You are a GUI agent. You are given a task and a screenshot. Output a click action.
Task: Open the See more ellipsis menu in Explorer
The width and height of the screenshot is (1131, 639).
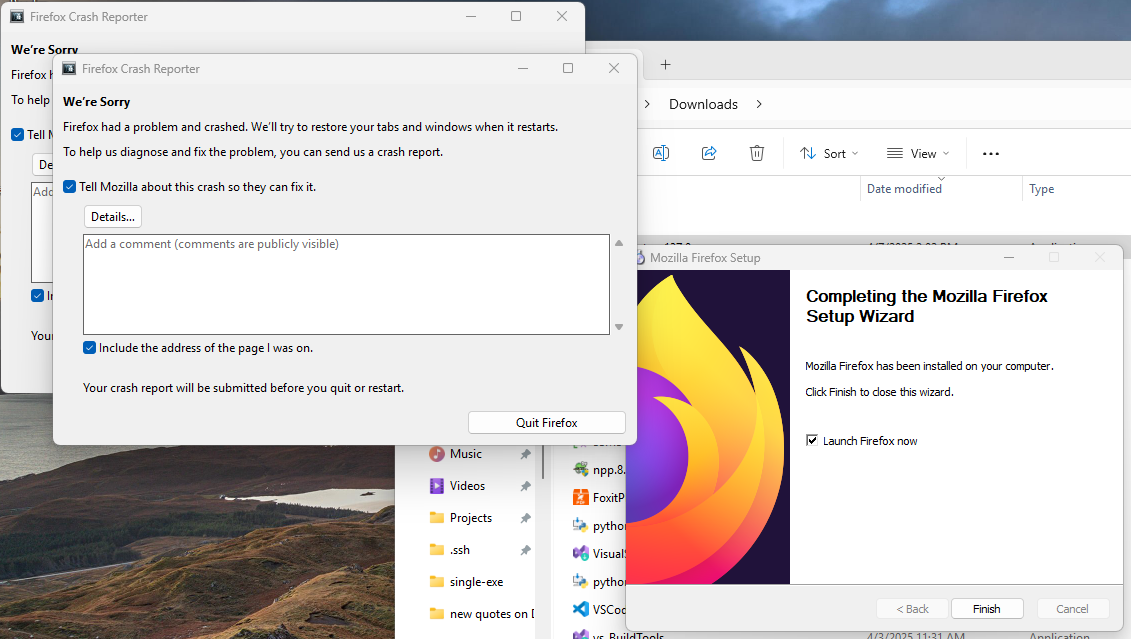click(991, 154)
